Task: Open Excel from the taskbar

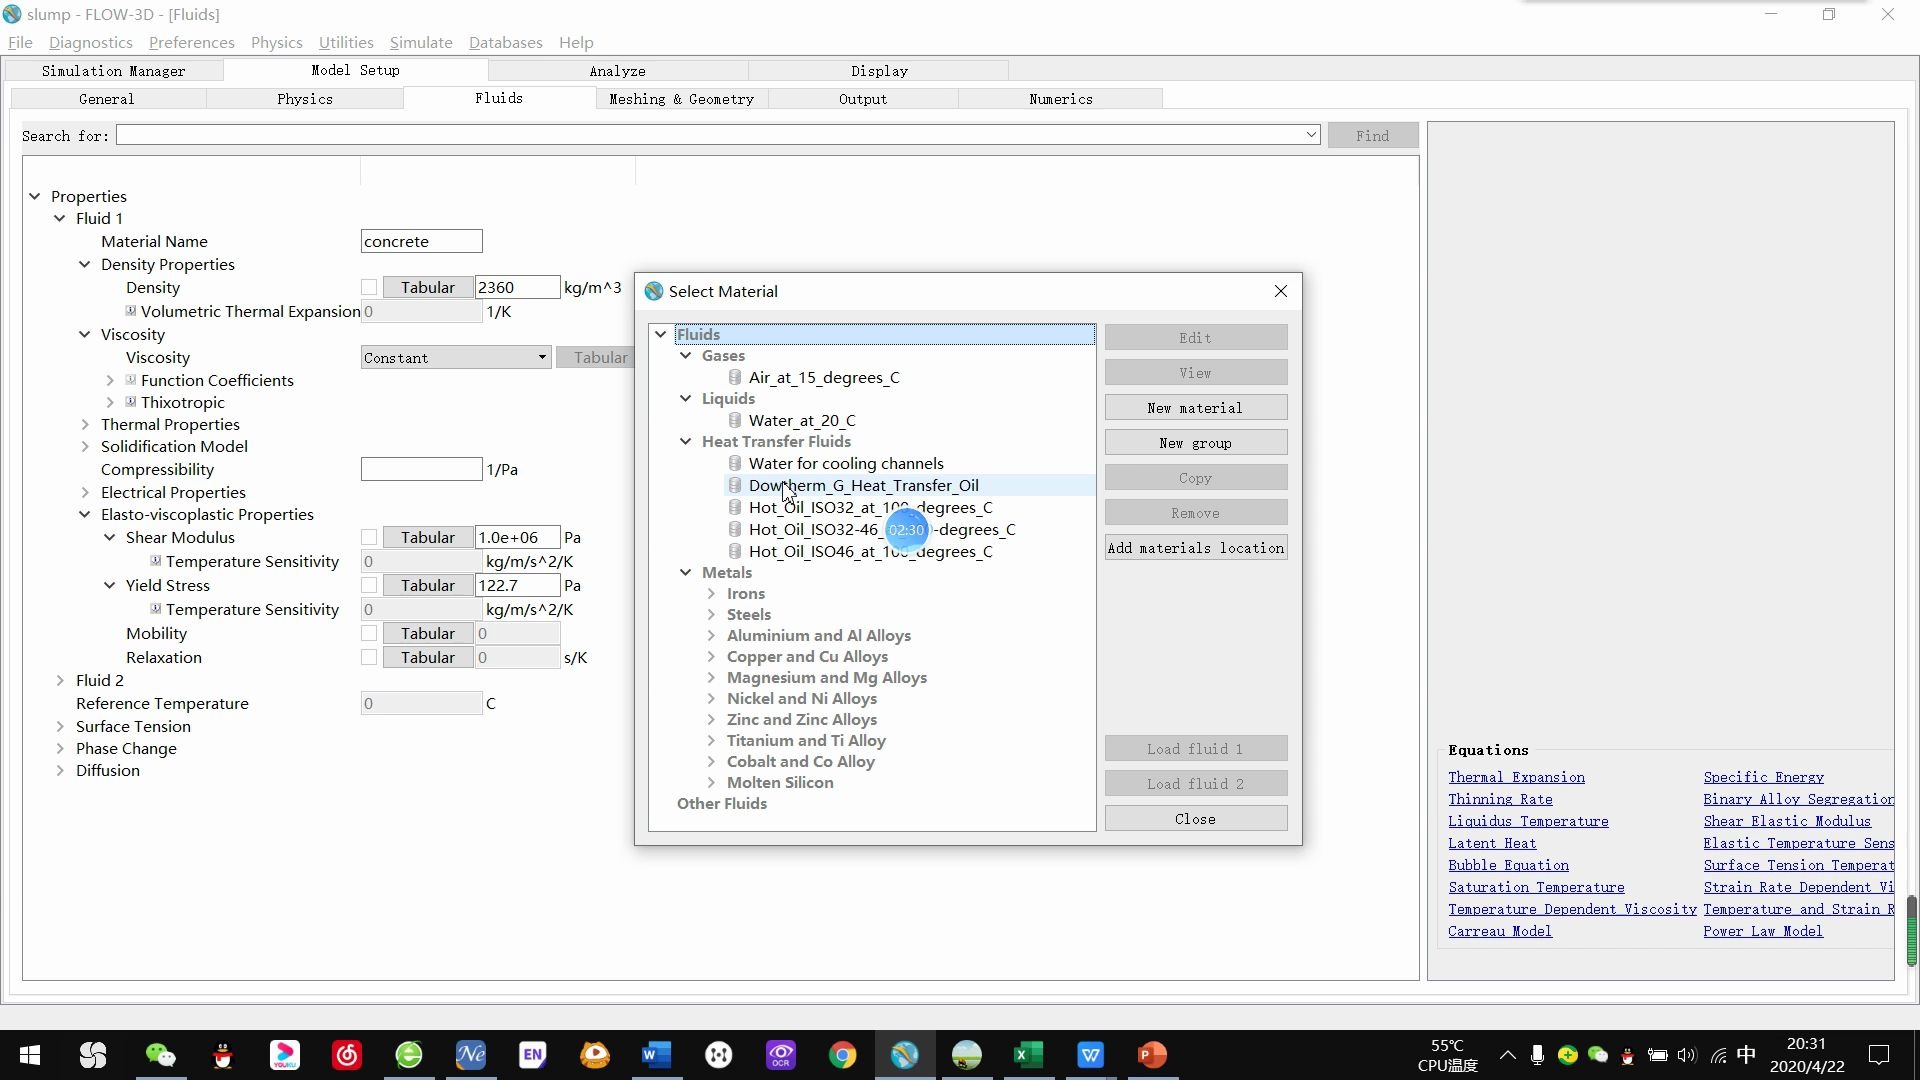Action: point(1028,1055)
